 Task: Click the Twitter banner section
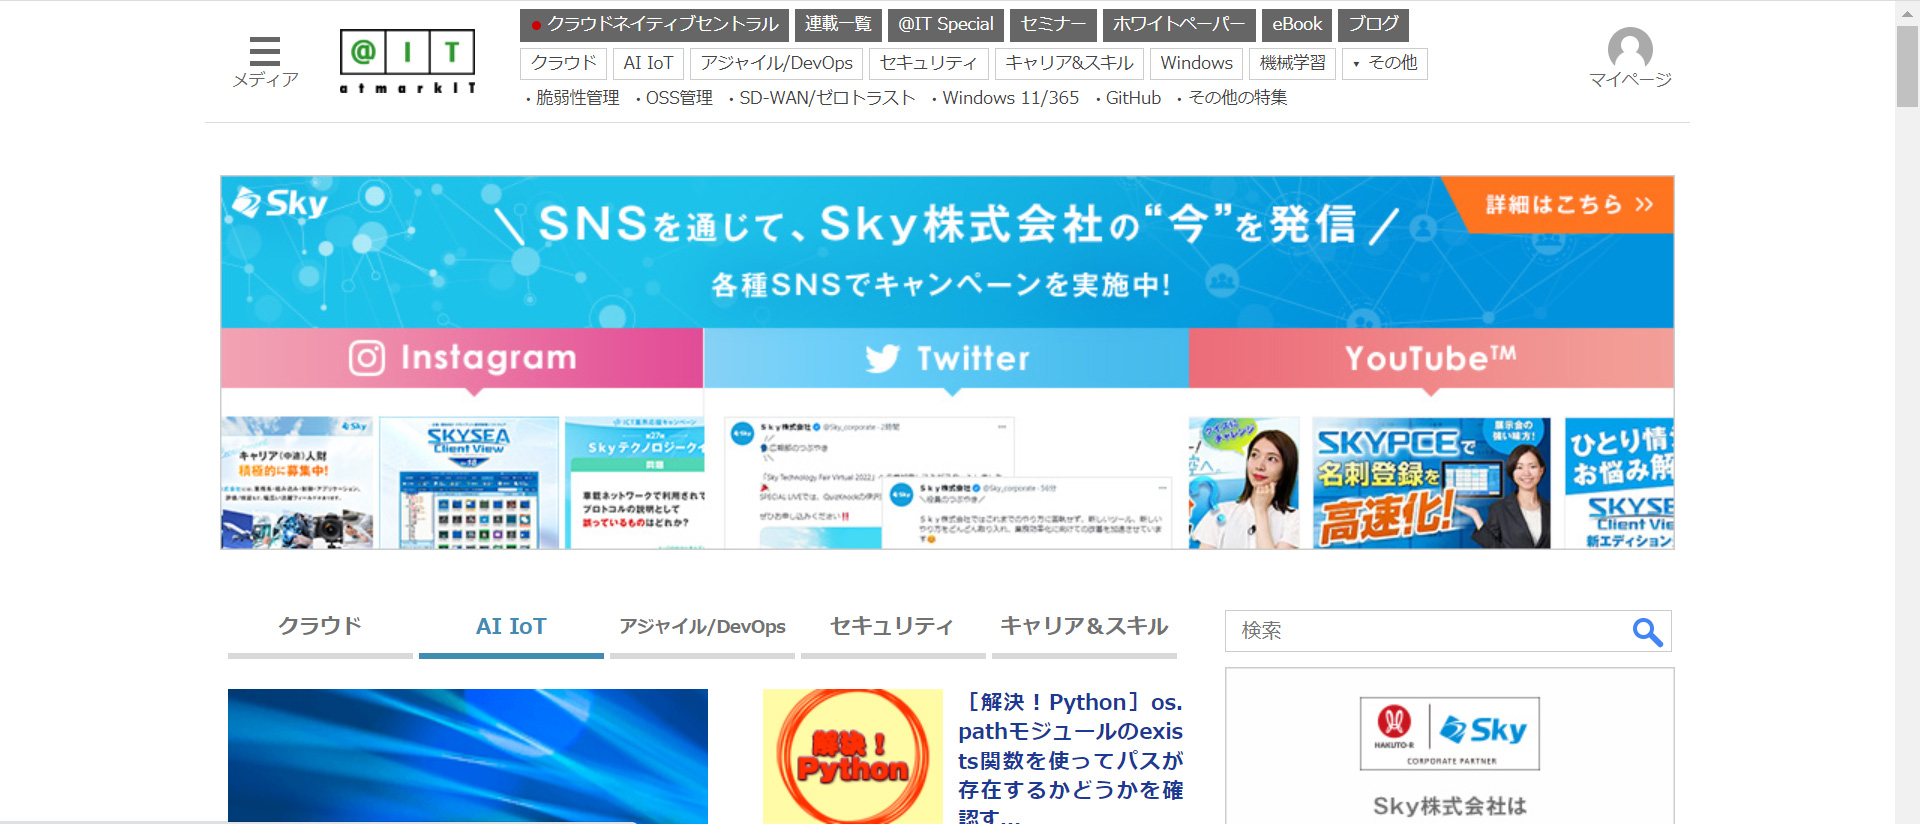(946, 358)
